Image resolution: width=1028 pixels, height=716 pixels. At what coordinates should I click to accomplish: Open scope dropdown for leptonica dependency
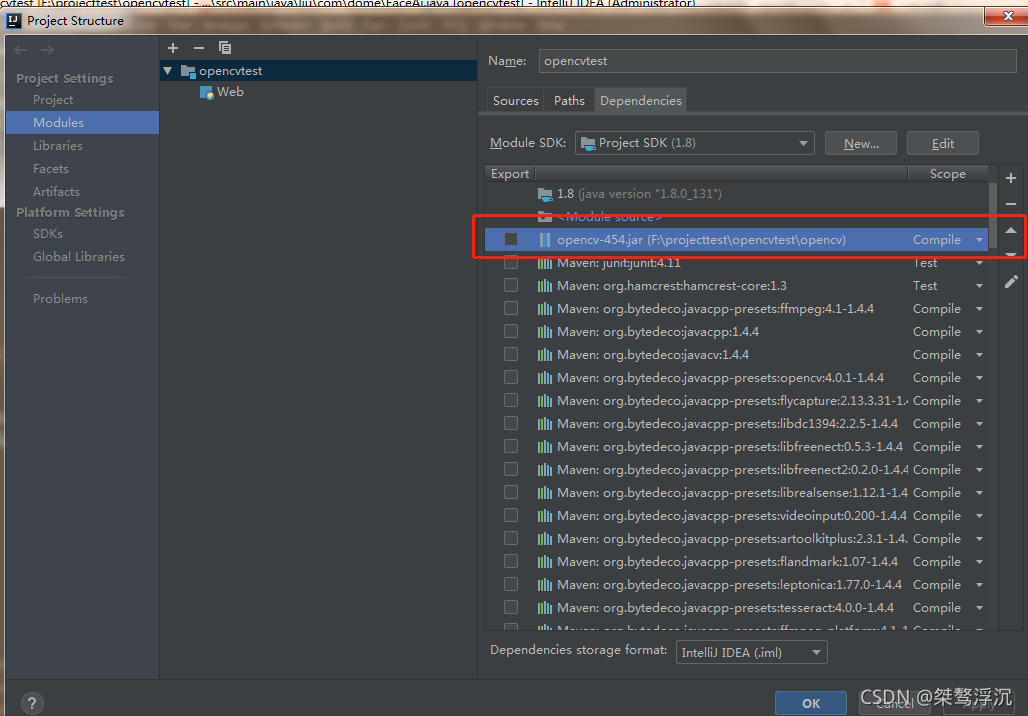click(x=979, y=585)
